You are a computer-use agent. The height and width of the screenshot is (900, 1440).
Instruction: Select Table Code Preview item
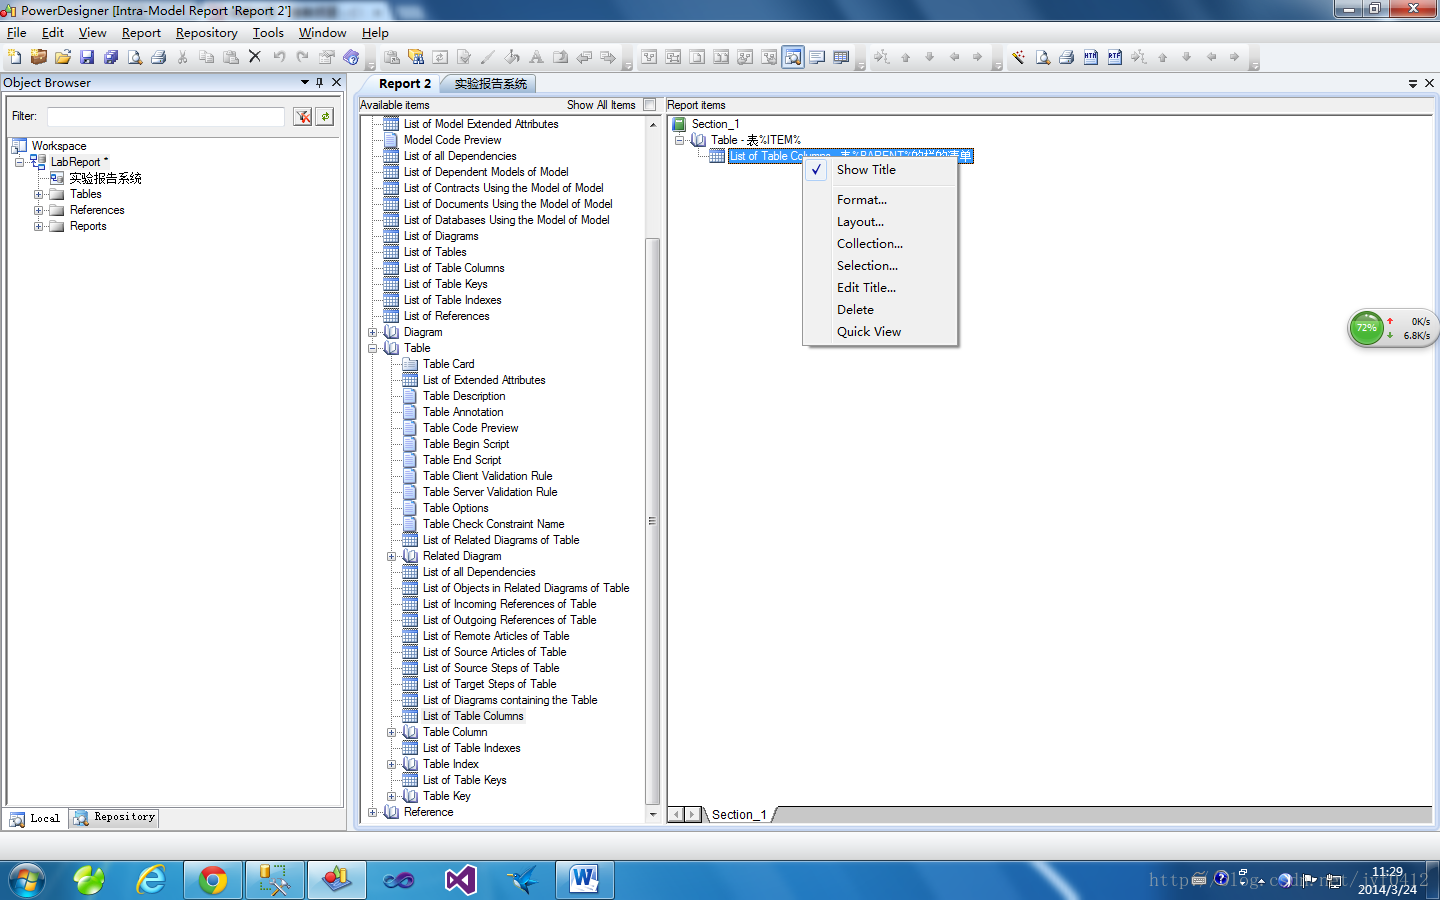coord(470,428)
